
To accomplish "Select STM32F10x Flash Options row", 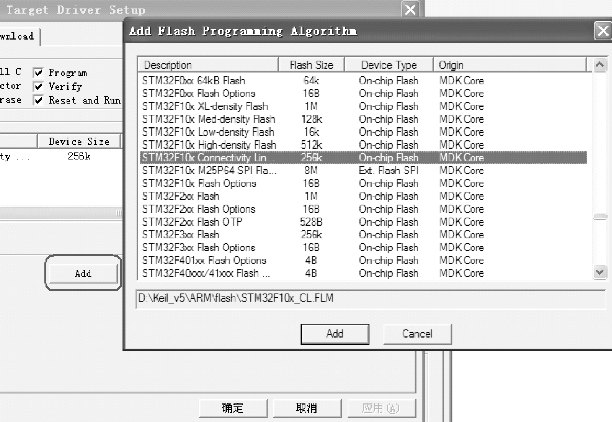I will click(x=363, y=183).
